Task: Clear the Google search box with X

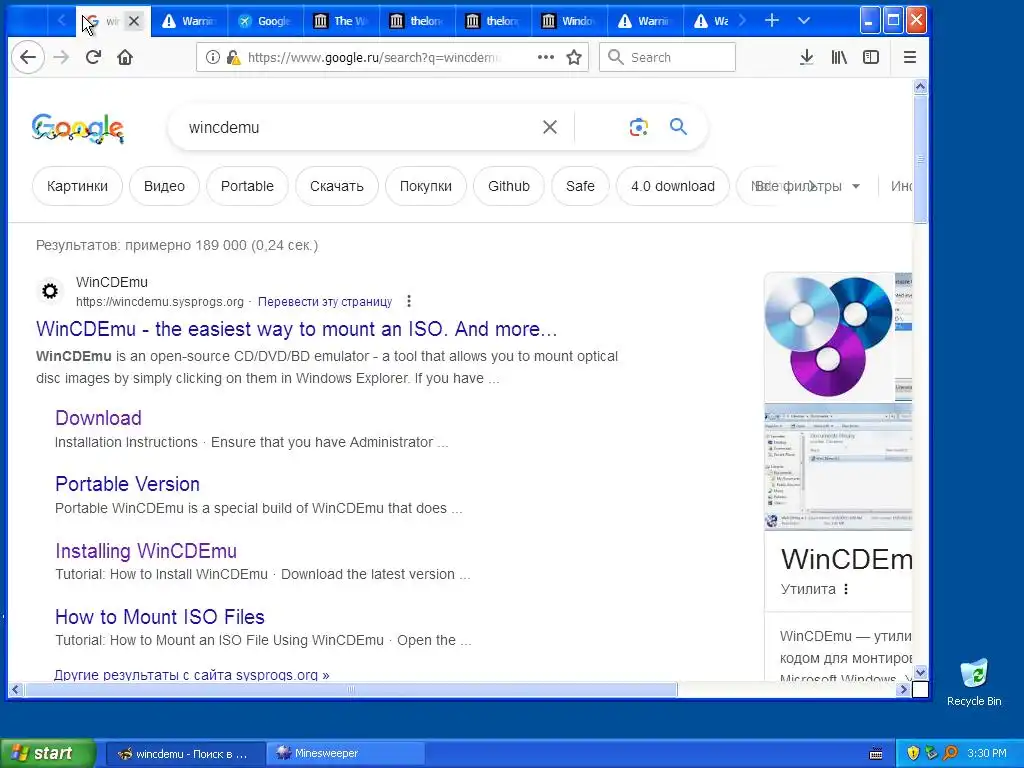Action: [x=550, y=127]
